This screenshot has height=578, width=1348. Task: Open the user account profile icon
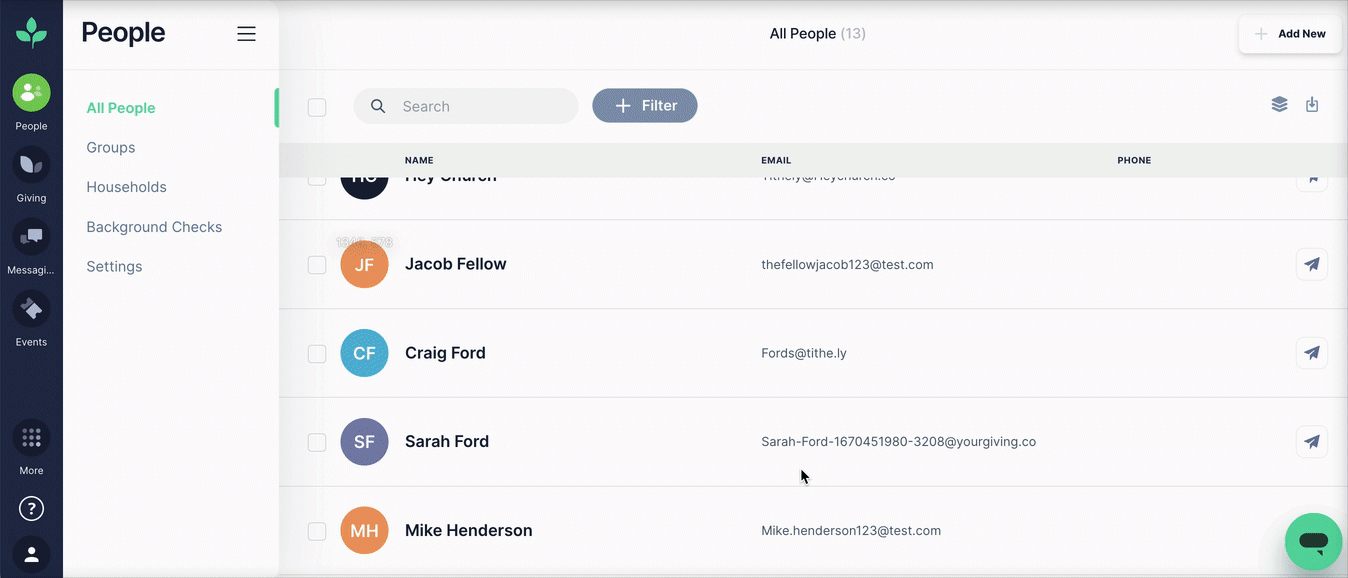pos(31,553)
